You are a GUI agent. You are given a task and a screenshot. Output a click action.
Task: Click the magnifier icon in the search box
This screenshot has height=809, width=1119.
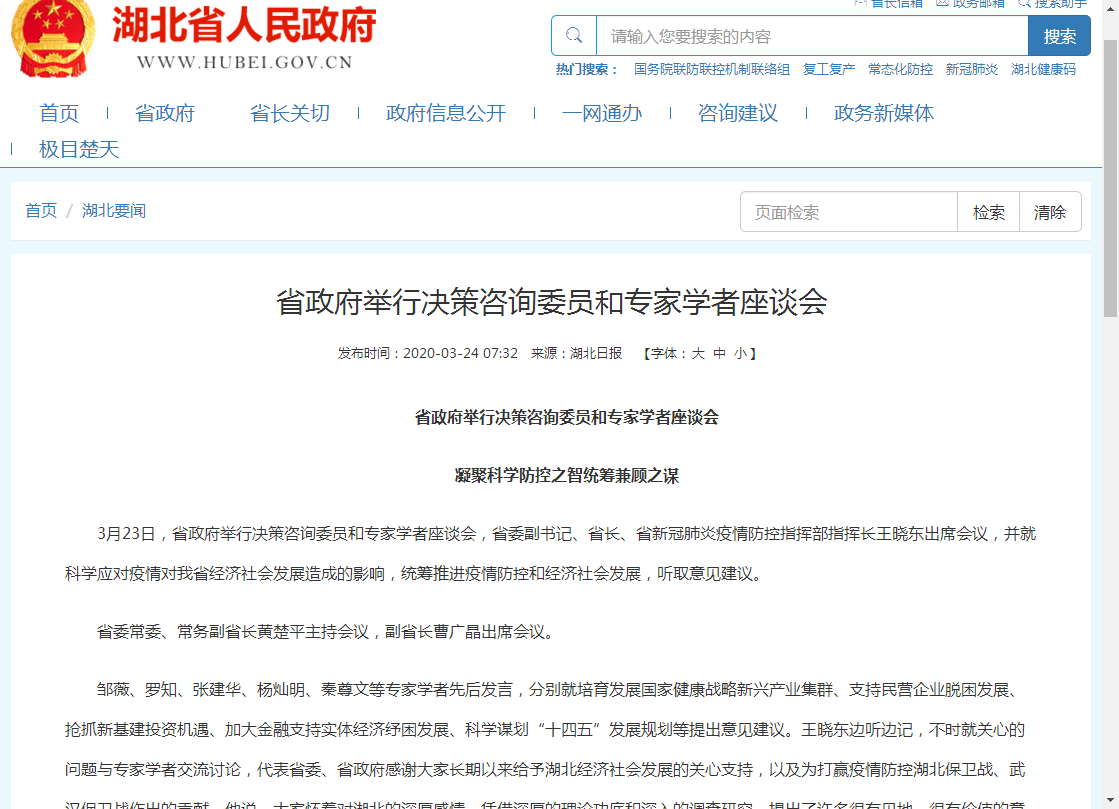point(574,36)
